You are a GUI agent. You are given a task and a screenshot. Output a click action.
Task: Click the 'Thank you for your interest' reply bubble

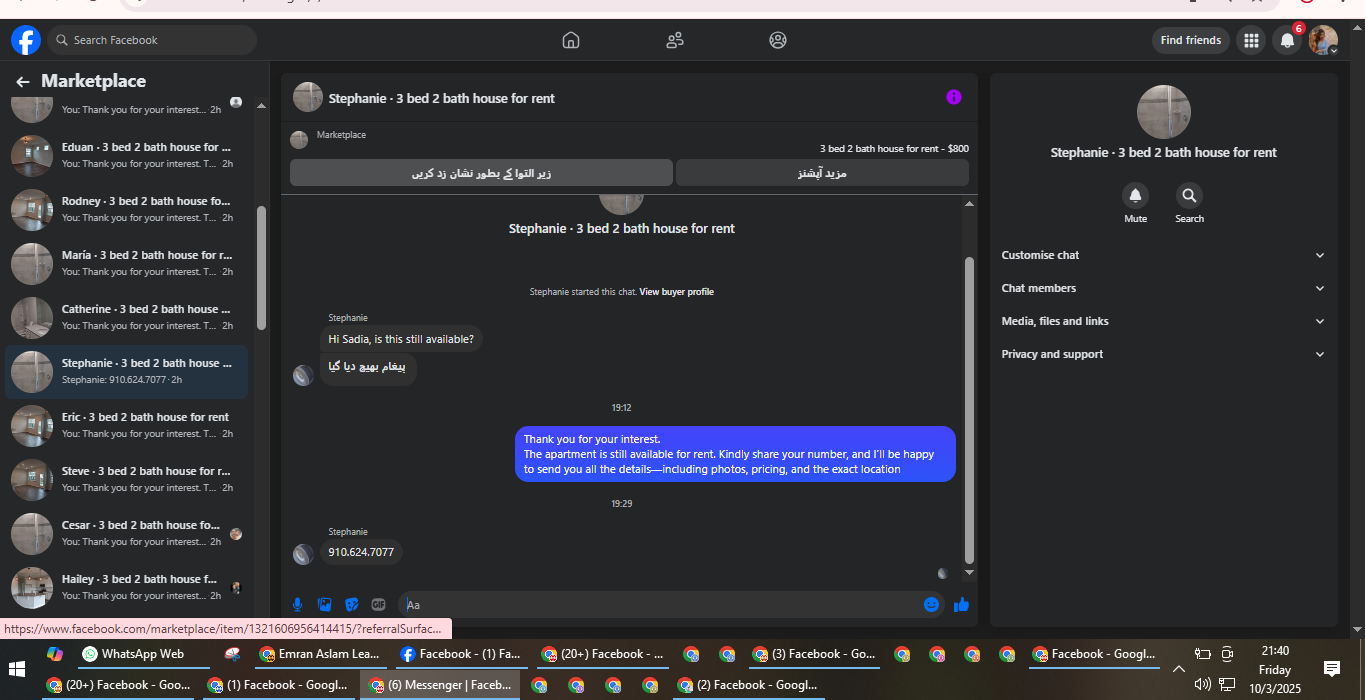735,454
